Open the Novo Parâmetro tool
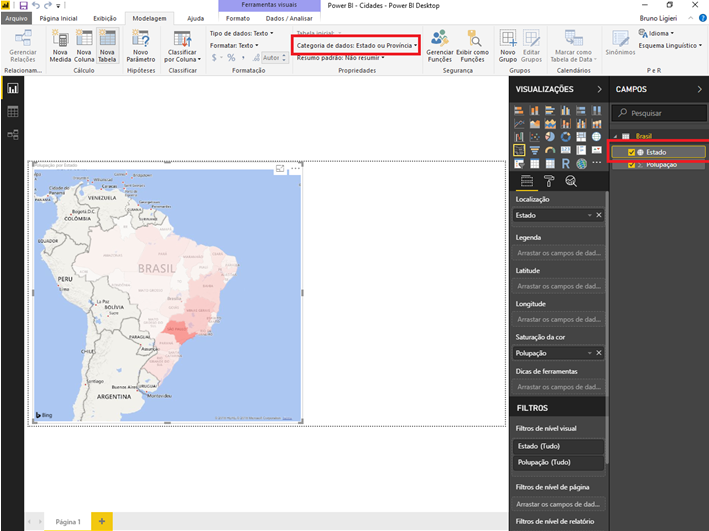Image resolution: width=709 pixels, height=531 pixels. (x=141, y=46)
